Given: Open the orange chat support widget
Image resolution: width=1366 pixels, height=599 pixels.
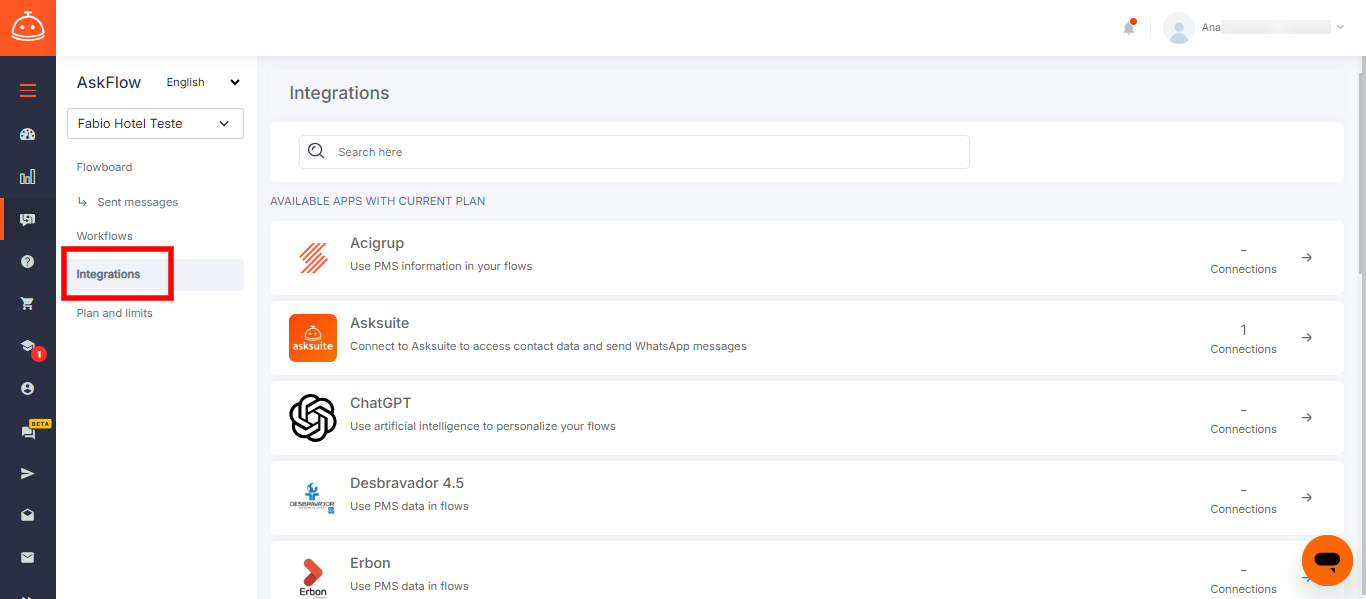Looking at the screenshot, I should coord(1327,560).
